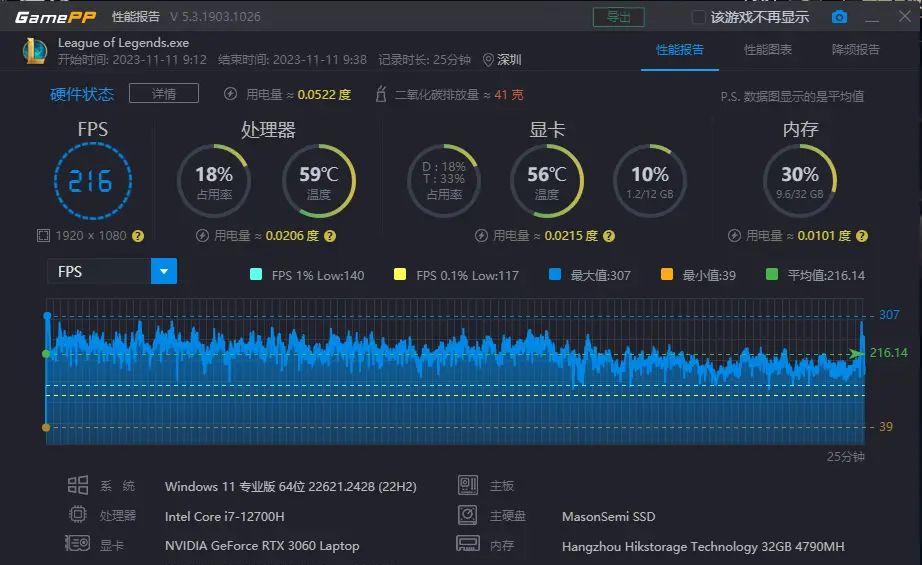Viewport: 922px width, 565px height.
Task: Click the League of Legends game icon
Action: [35, 51]
